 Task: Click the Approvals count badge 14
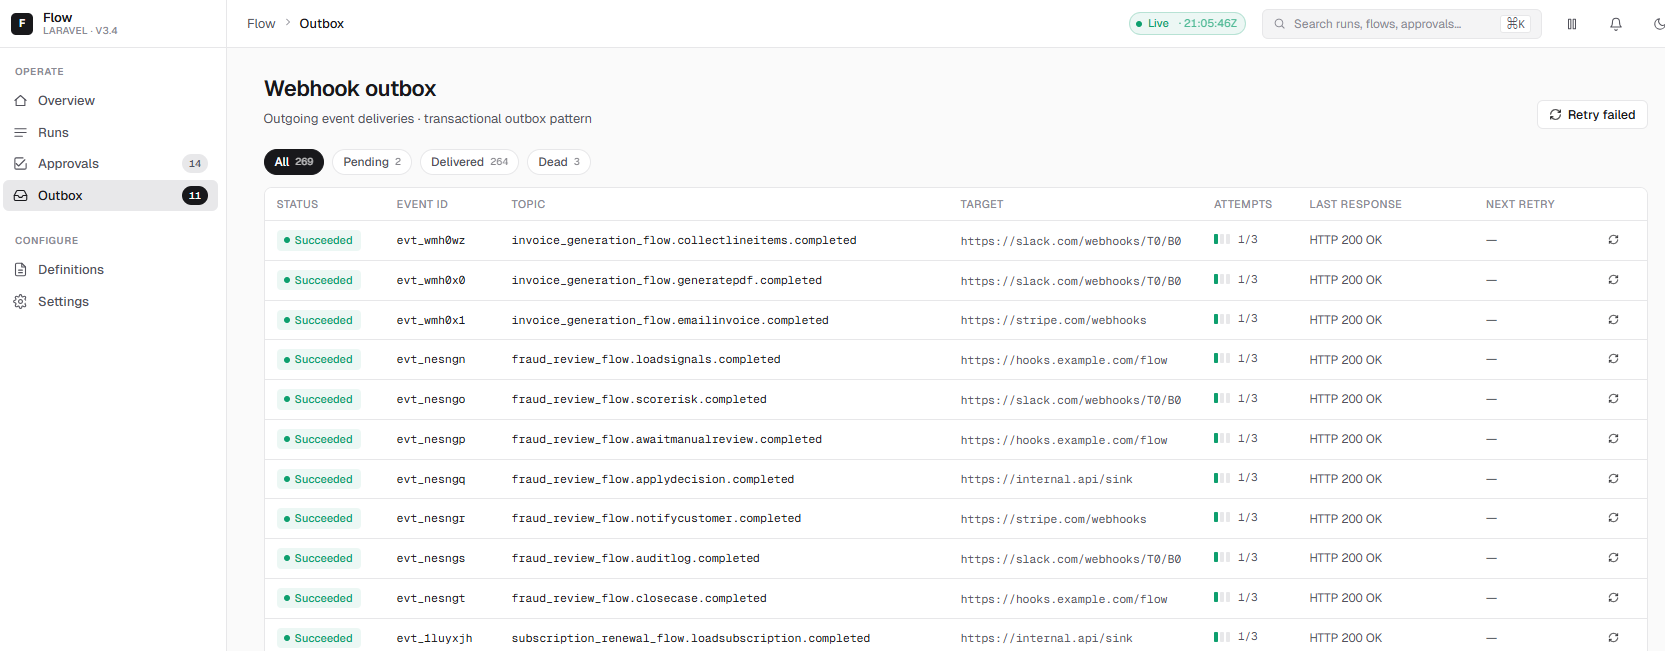(x=195, y=164)
